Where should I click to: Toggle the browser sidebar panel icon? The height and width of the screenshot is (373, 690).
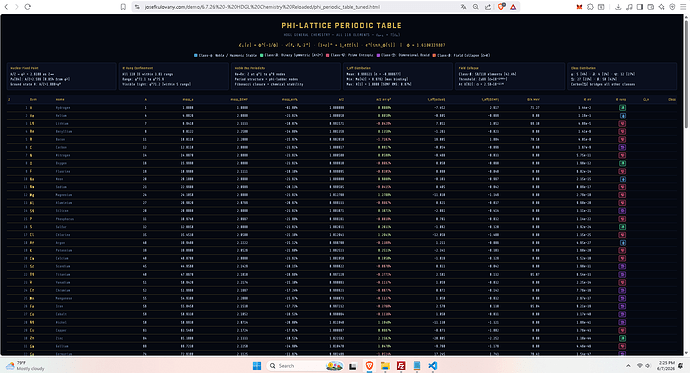640,7
